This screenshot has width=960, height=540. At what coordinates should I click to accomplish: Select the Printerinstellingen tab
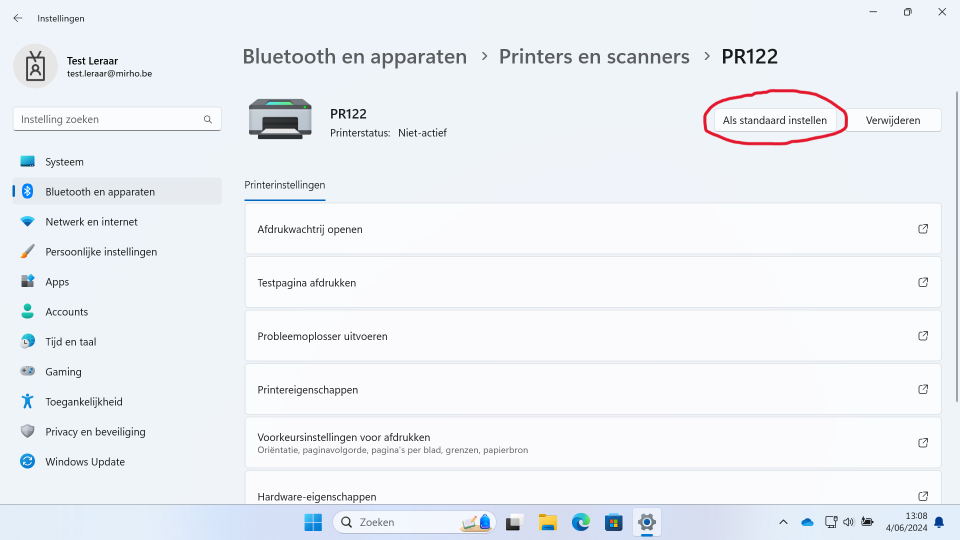click(284, 185)
